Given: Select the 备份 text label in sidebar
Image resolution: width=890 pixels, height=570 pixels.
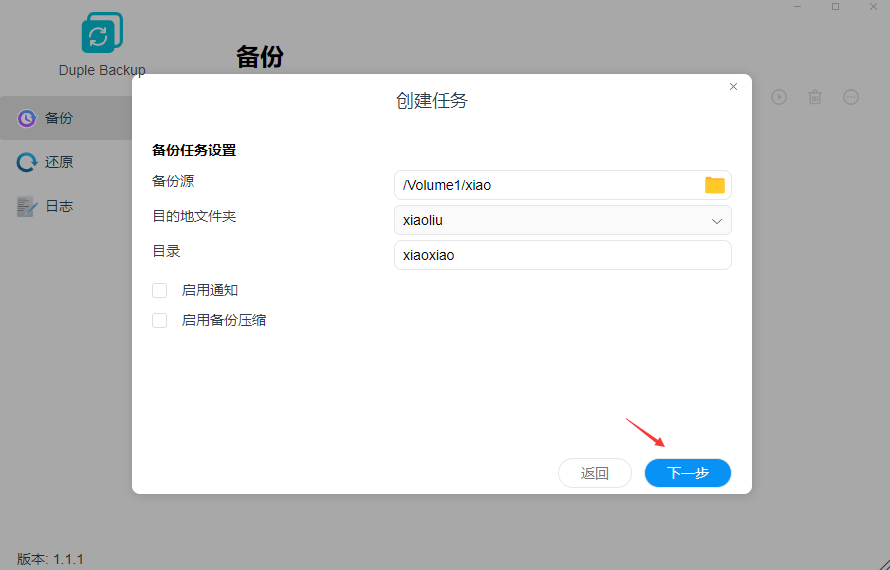Looking at the screenshot, I should pyautogui.click(x=59, y=118).
